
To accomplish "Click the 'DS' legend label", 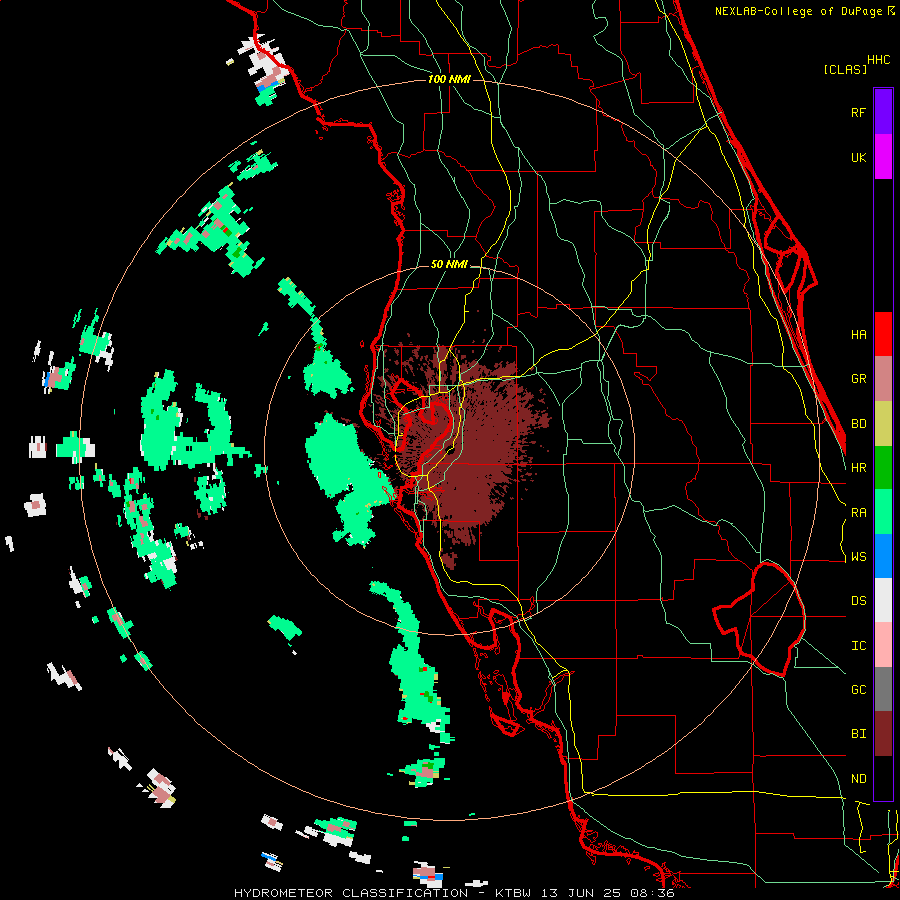I will [858, 601].
